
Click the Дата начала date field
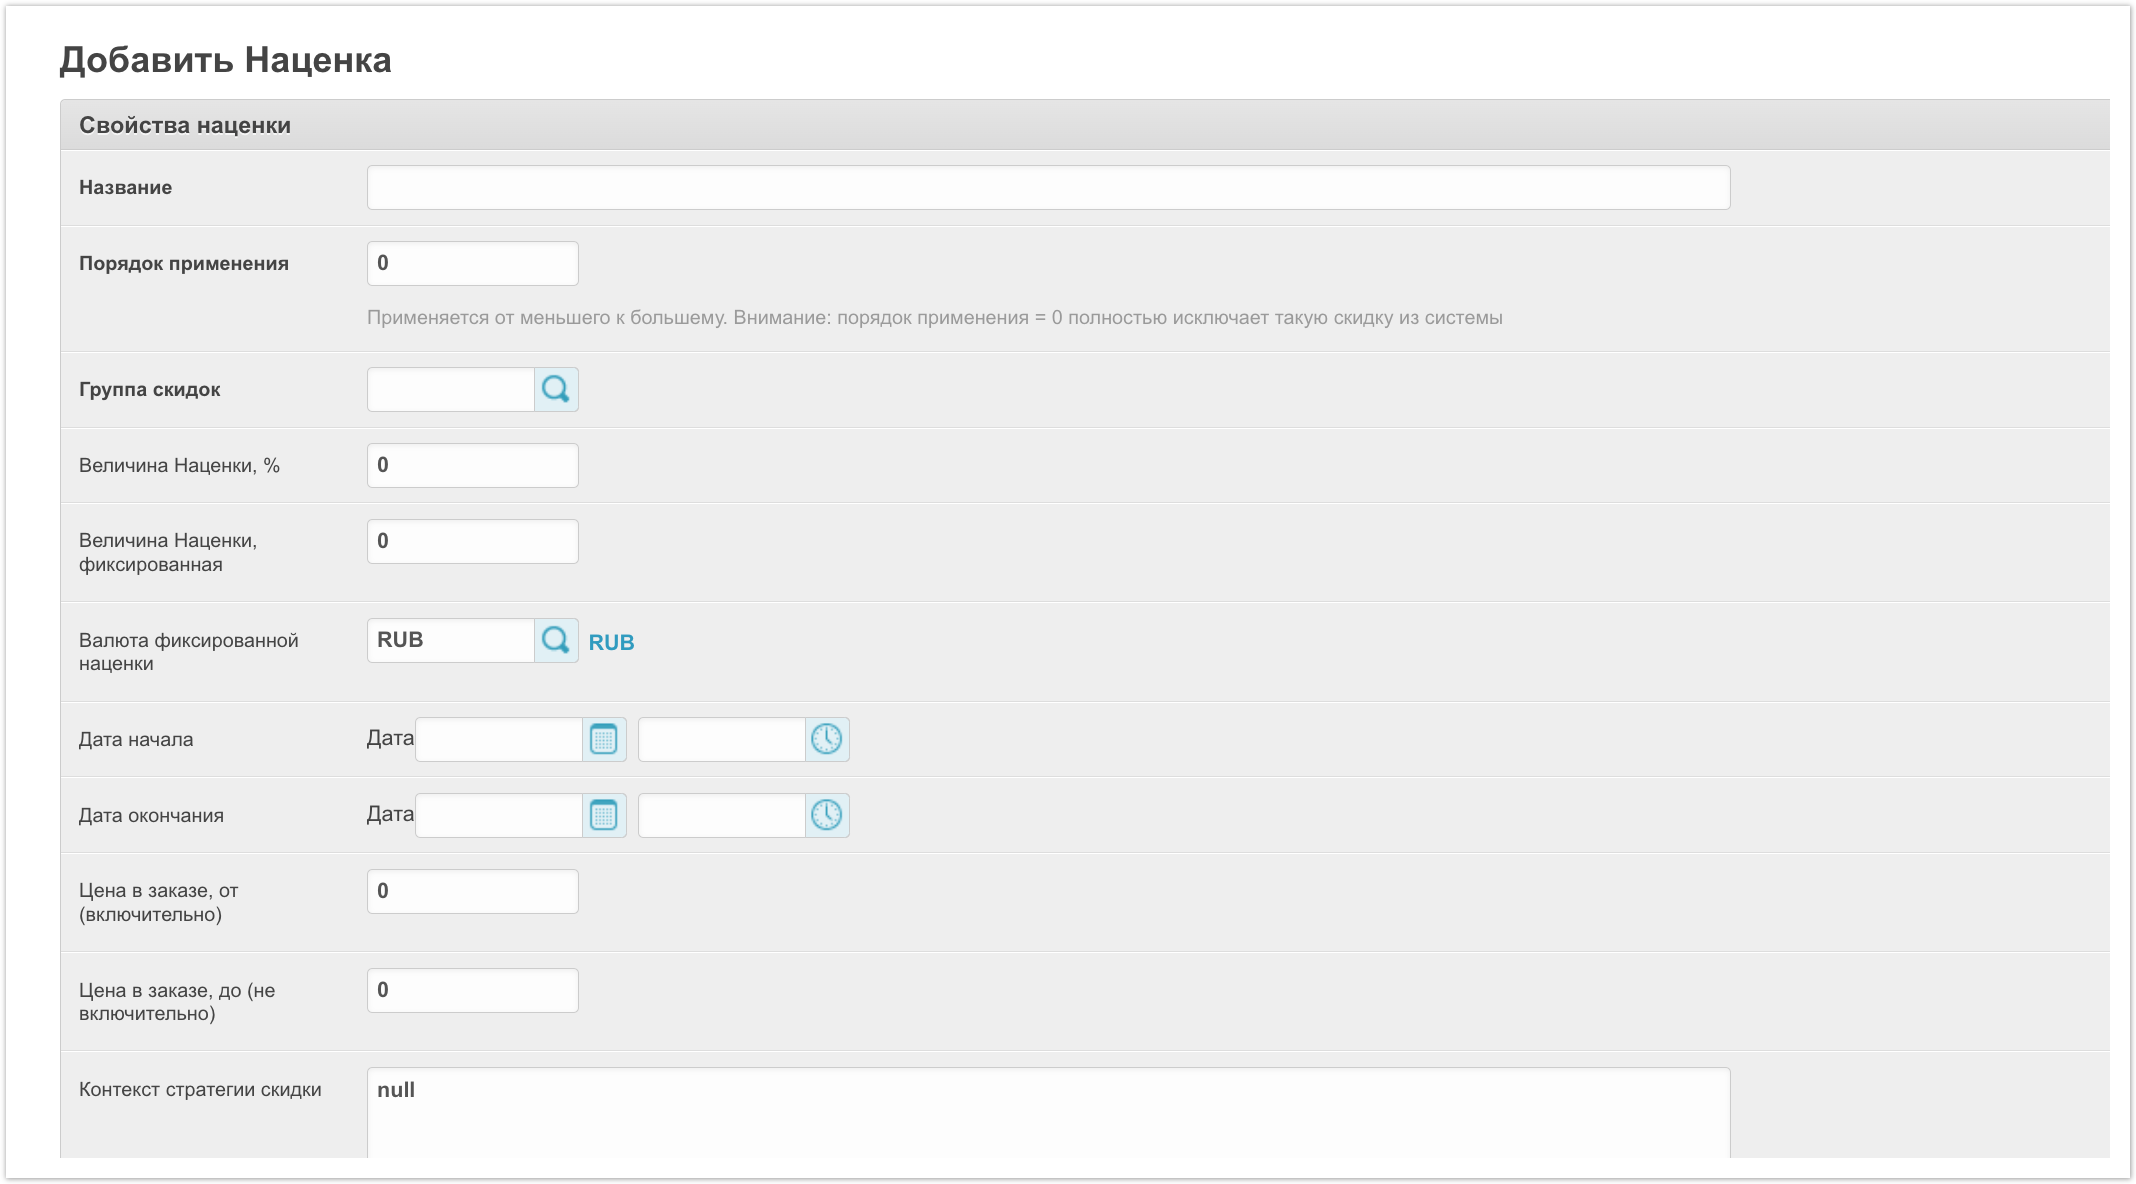tap(498, 739)
